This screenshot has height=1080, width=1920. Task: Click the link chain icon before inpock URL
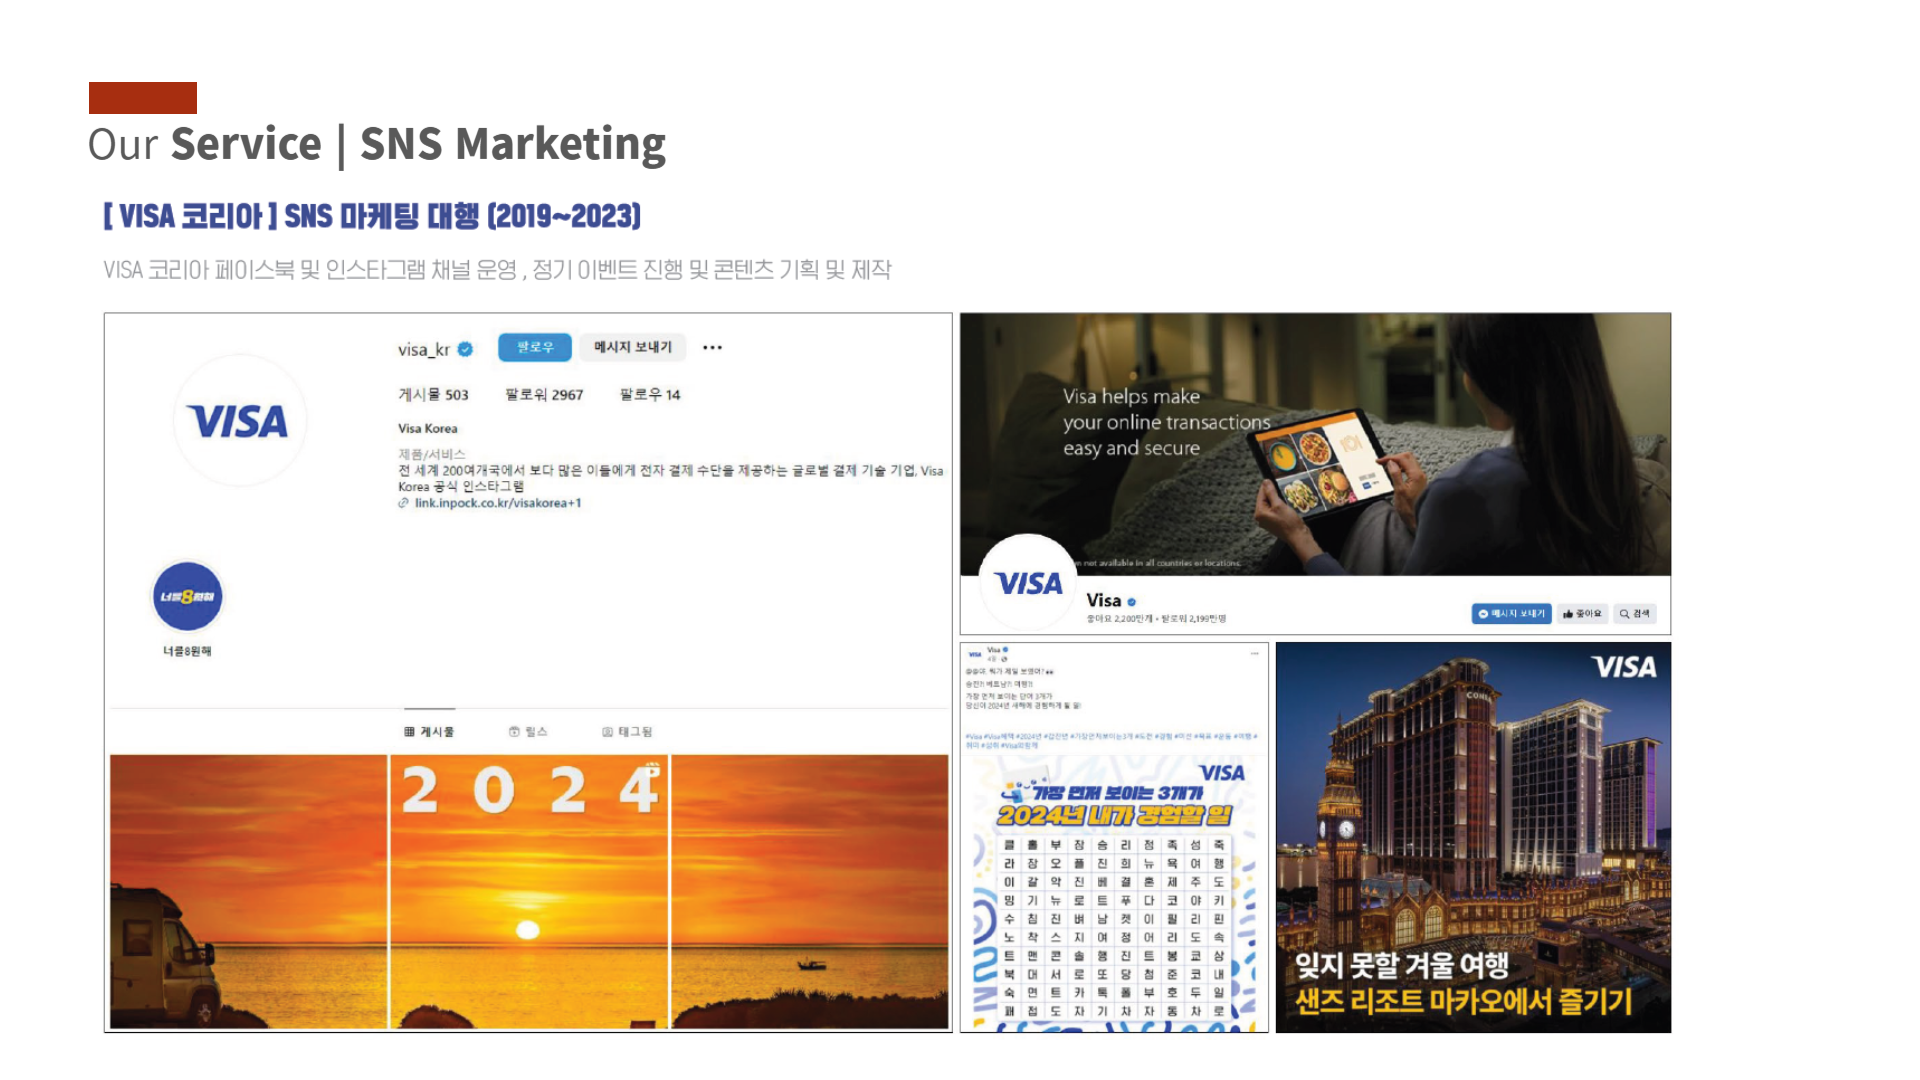pyautogui.click(x=403, y=503)
